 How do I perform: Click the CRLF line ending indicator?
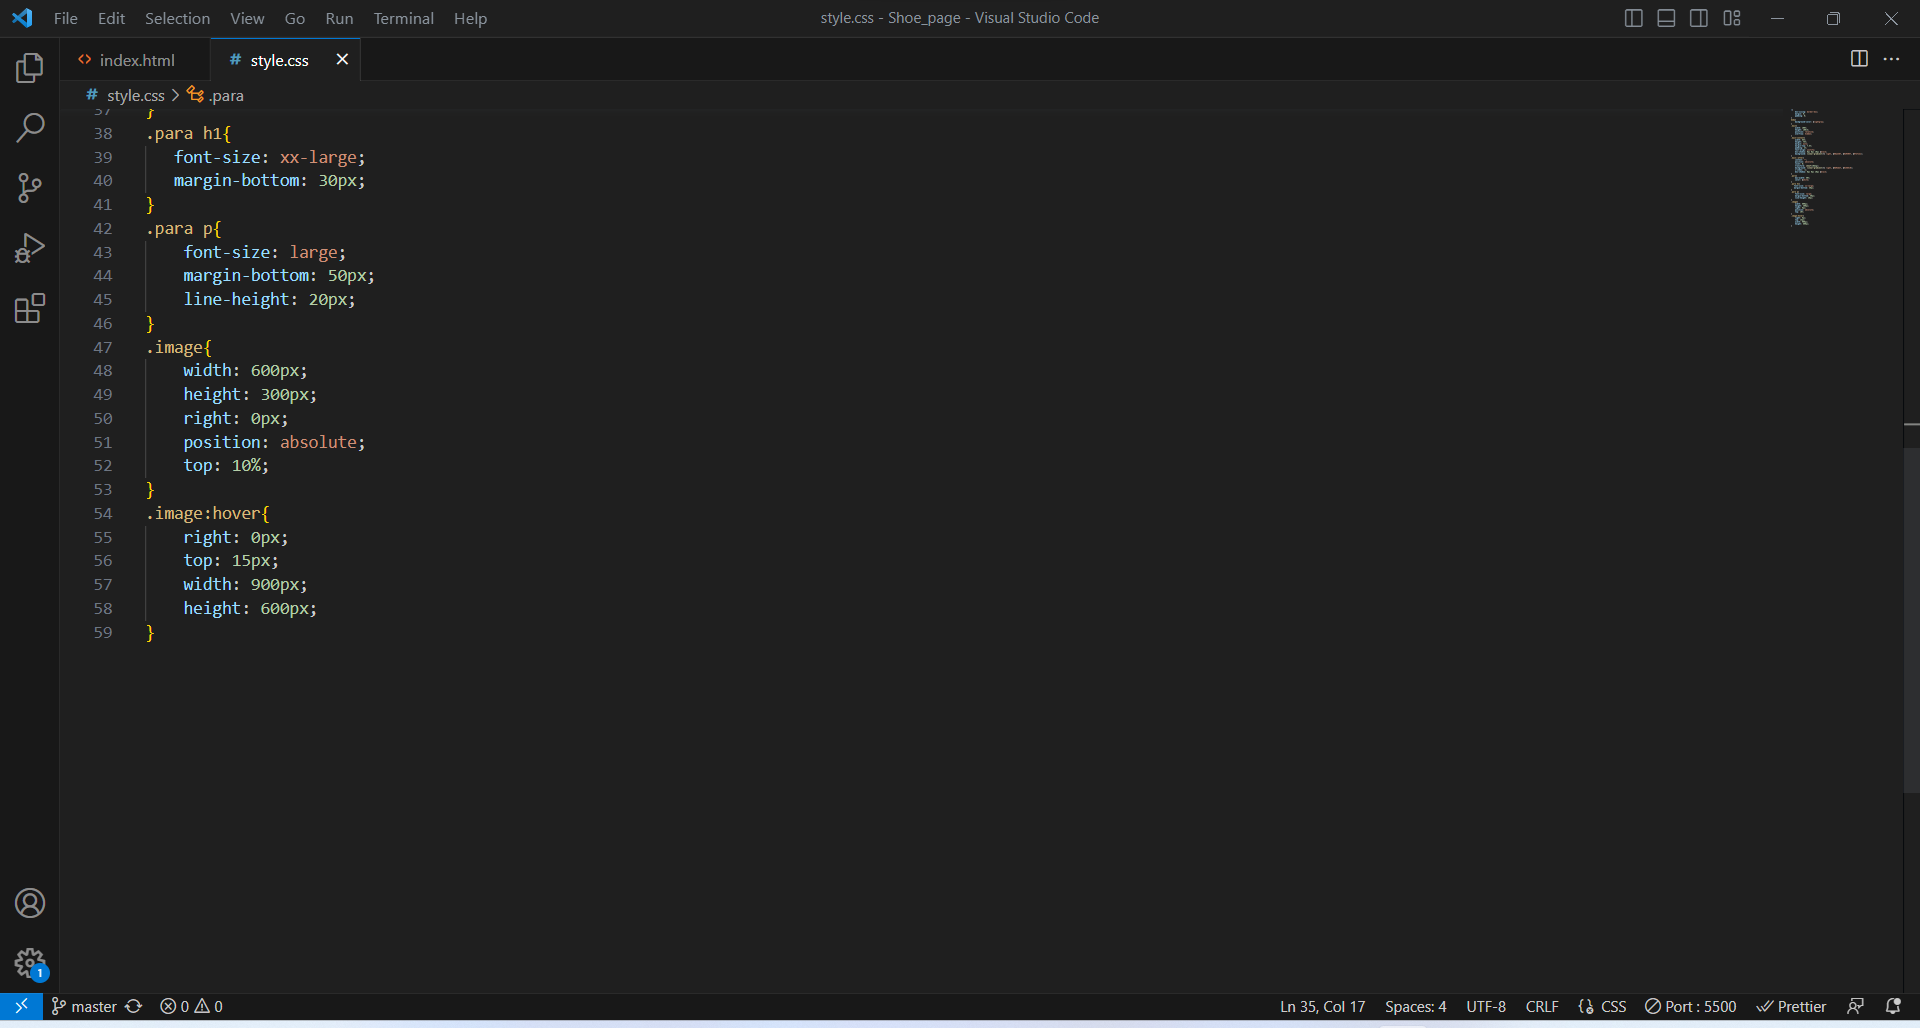tap(1541, 1006)
